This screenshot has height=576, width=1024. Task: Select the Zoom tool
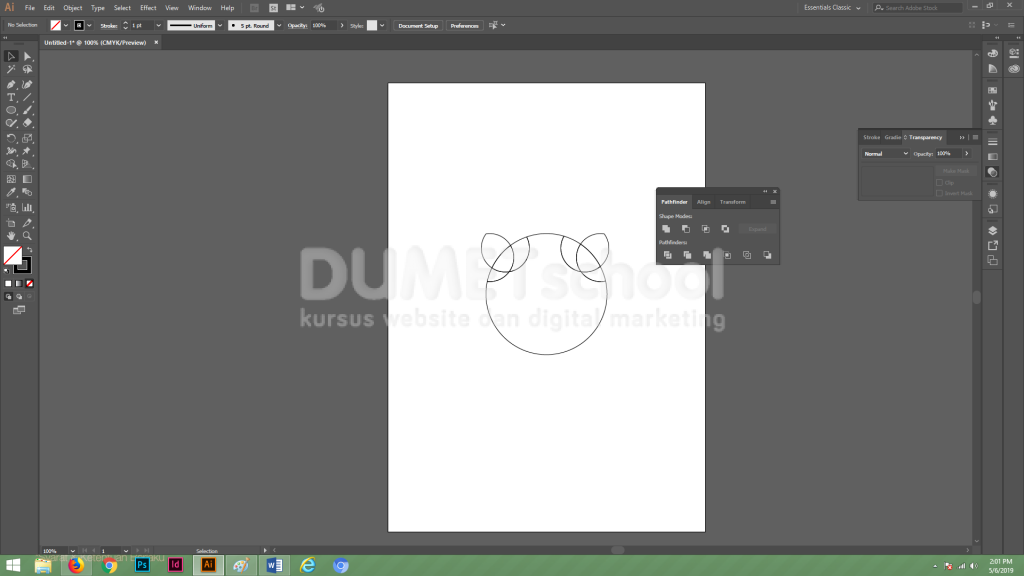click(x=27, y=236)
